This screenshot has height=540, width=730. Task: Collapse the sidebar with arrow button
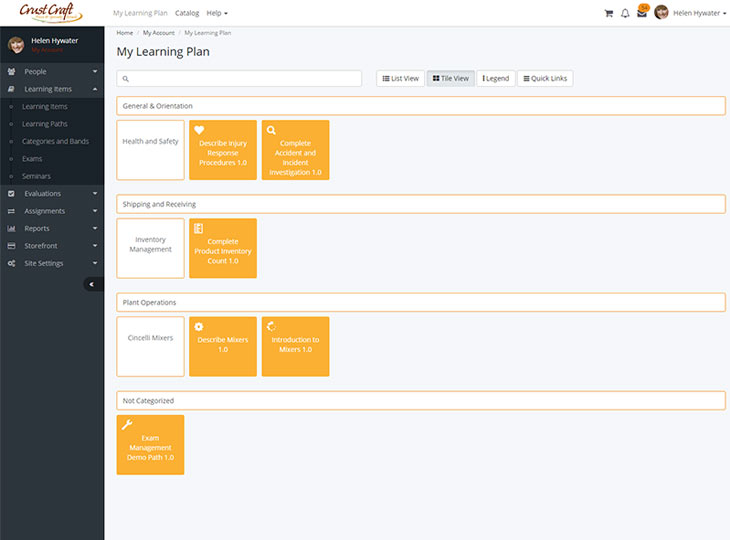click(x=93, y=284)
